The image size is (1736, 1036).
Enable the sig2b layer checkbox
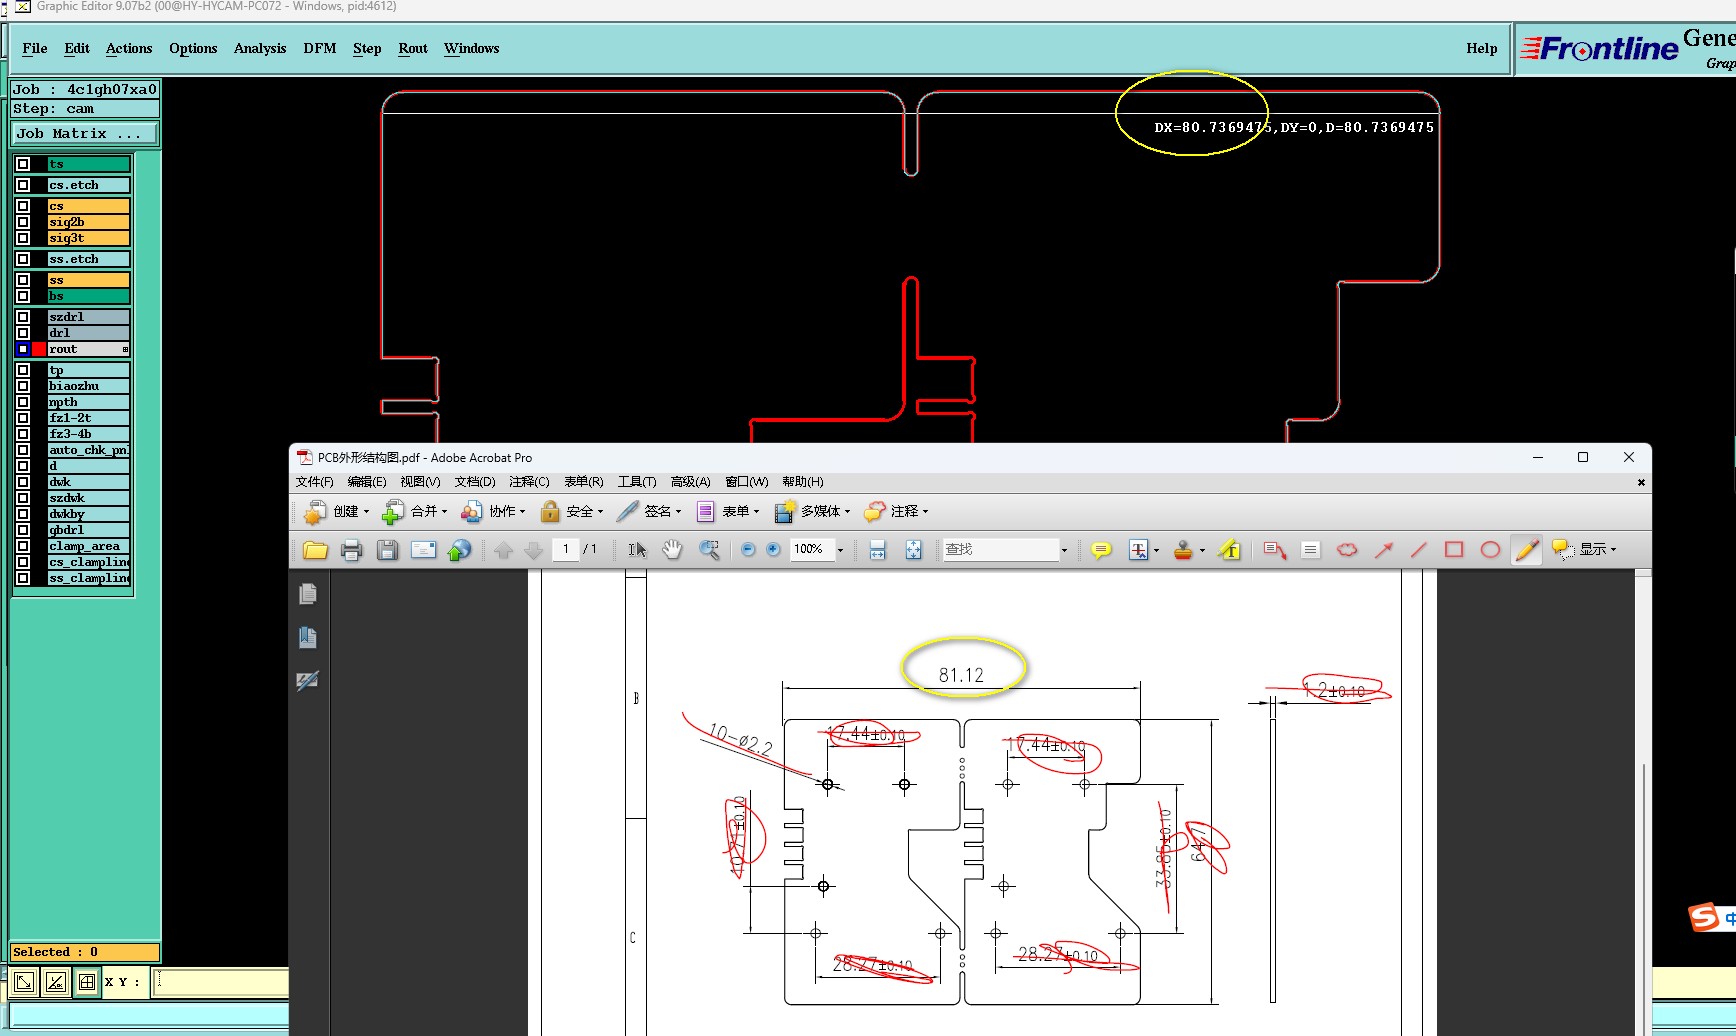pyautogui.click(x=23, y=222)
